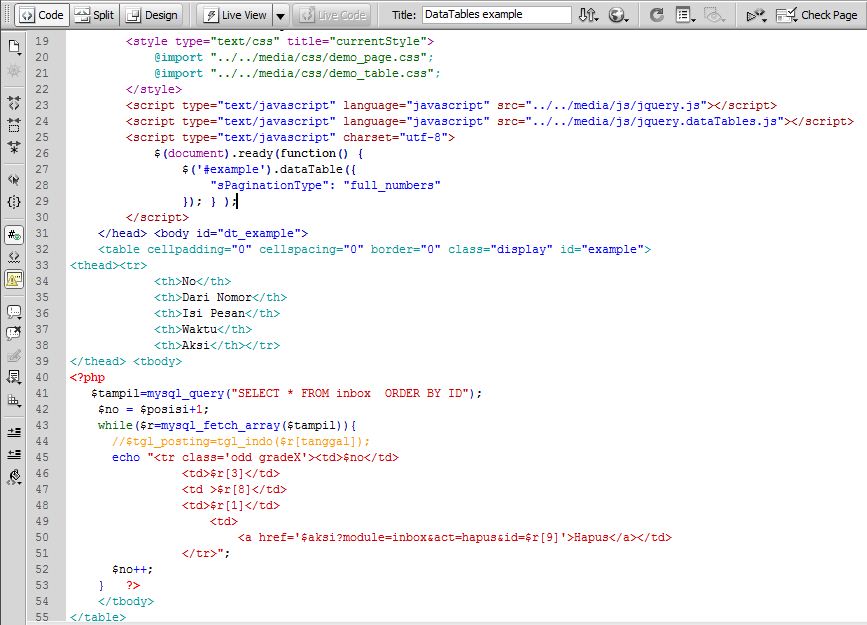Open the Format Source Code menu
The height and width of the screenshot is (625, 867).
(14, 477)
